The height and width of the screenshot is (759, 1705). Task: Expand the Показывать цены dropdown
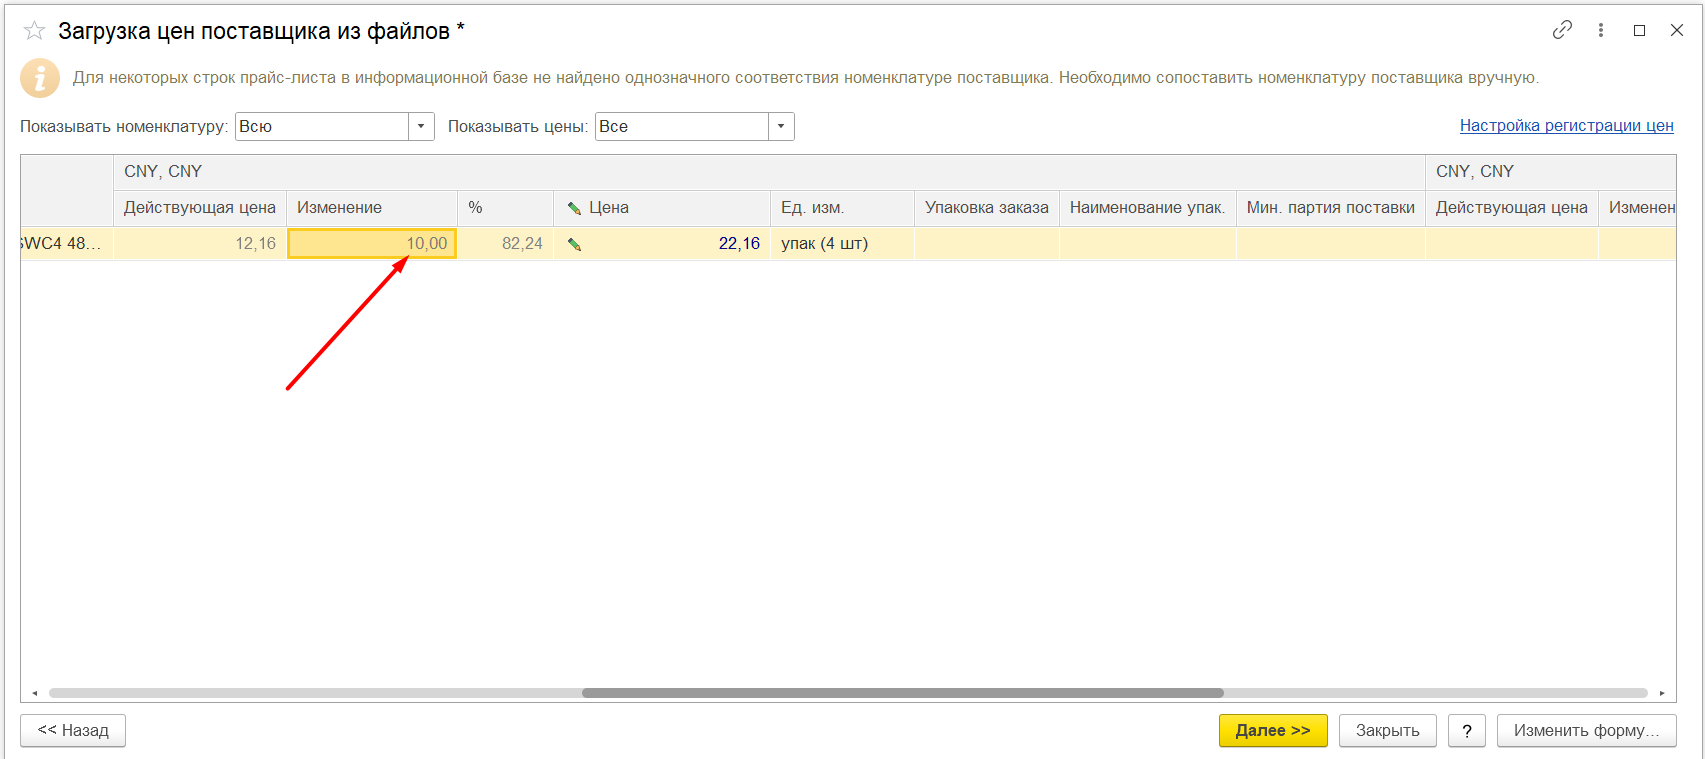point(781,126)
